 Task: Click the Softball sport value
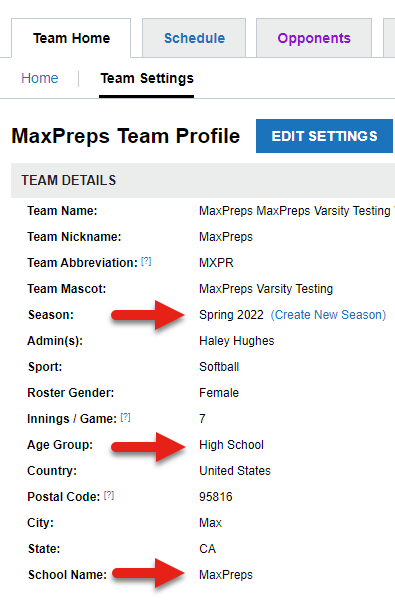tap(219, 367)
